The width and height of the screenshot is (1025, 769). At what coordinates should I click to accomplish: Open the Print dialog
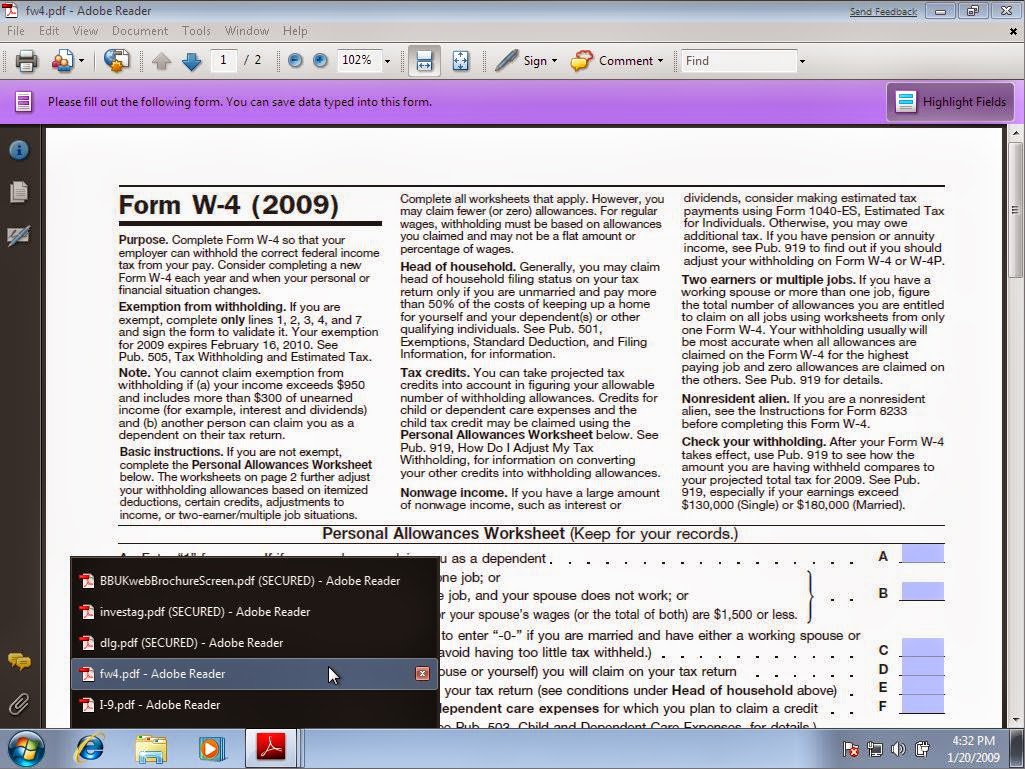[27, 60]
